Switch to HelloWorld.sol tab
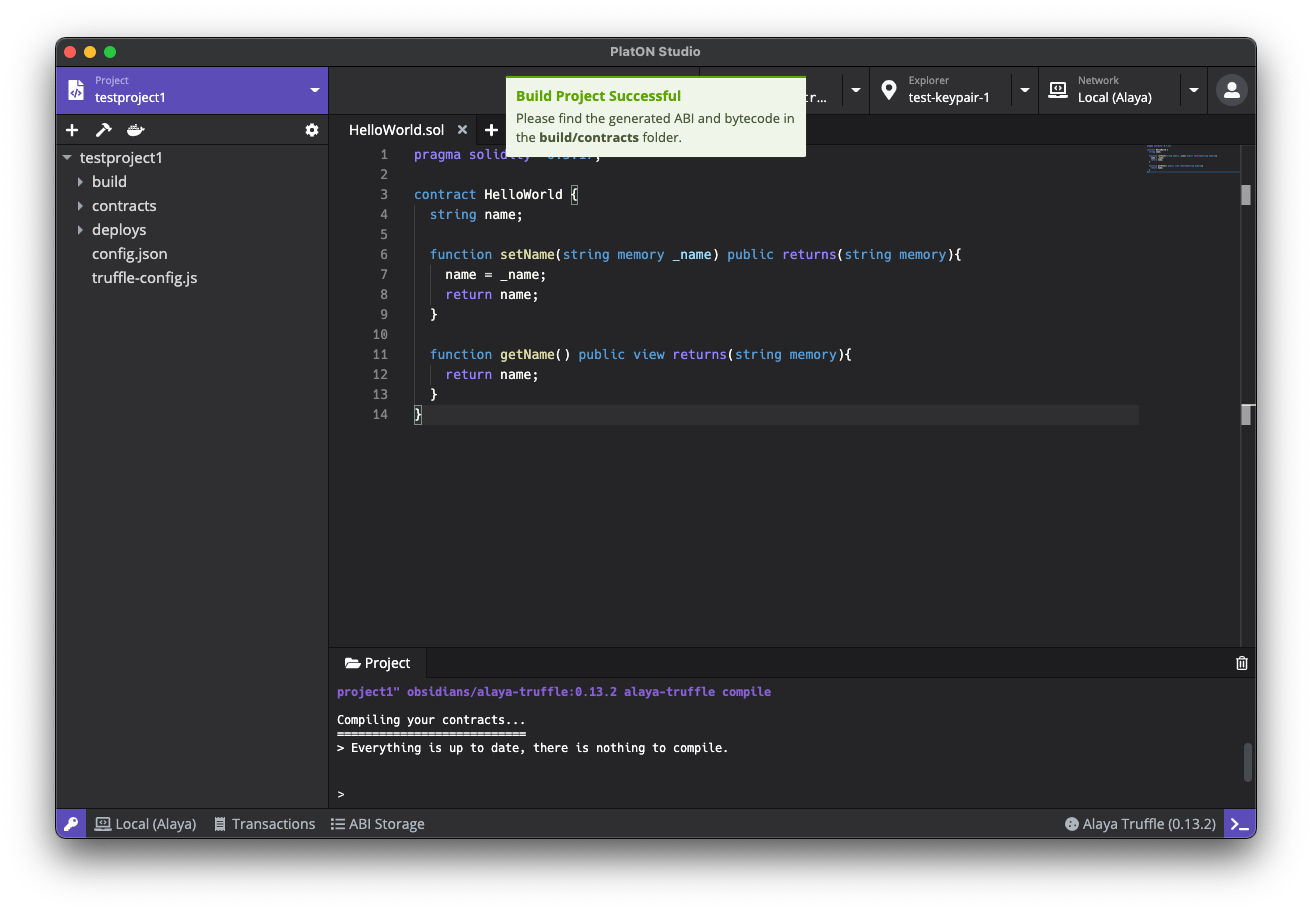1312x912 pixels. (x=396, y=130)
